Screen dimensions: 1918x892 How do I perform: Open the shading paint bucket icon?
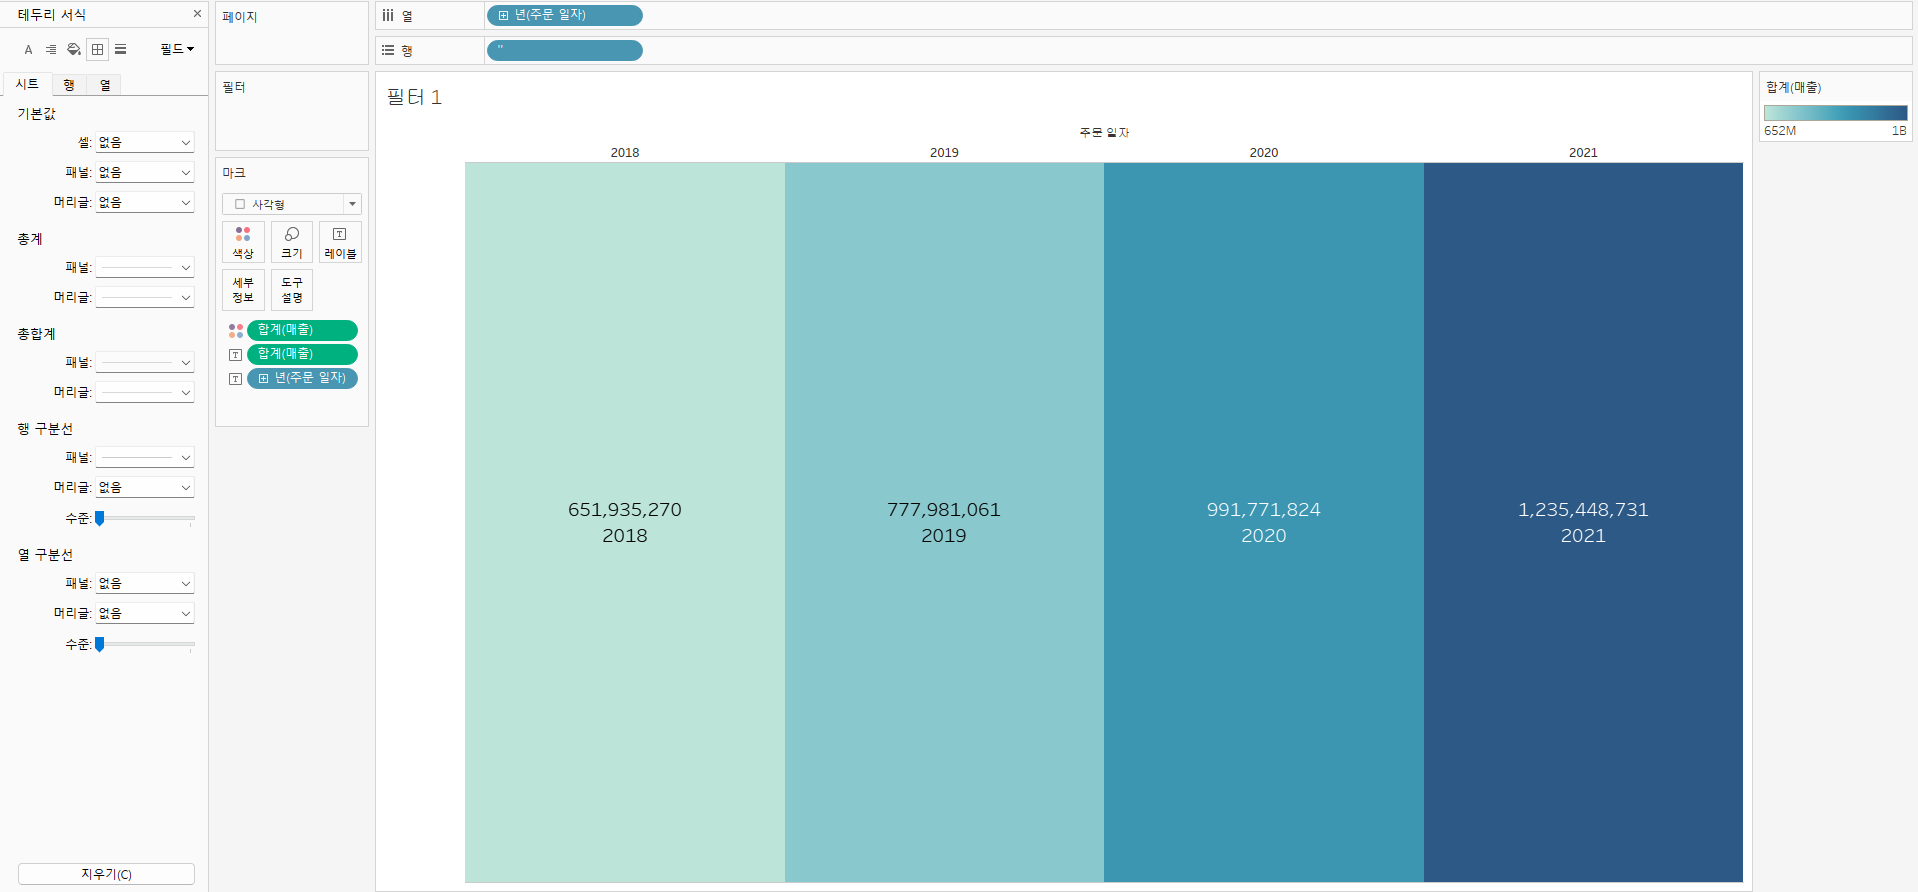tap(74, 49)
